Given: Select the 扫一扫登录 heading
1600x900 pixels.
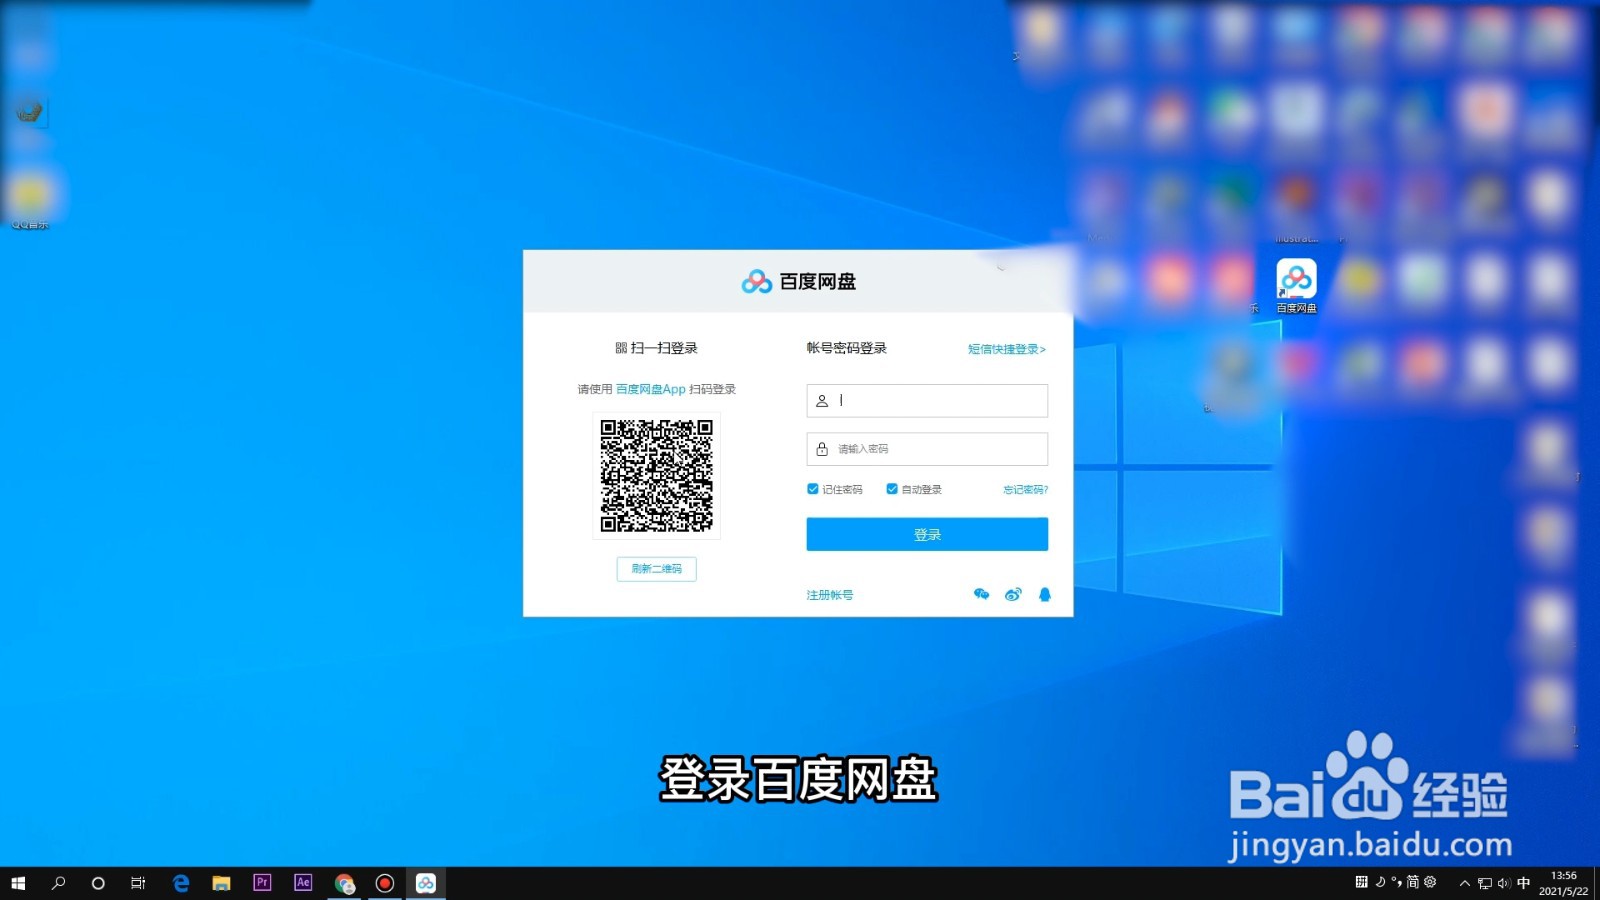Looking at the screenshot, I should (656, 348).
